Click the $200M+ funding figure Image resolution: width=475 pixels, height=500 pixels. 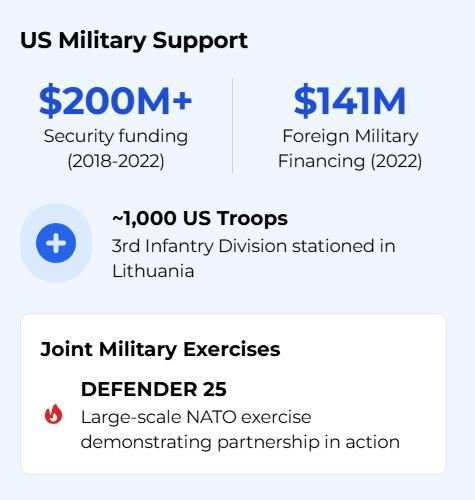[115, 101]
